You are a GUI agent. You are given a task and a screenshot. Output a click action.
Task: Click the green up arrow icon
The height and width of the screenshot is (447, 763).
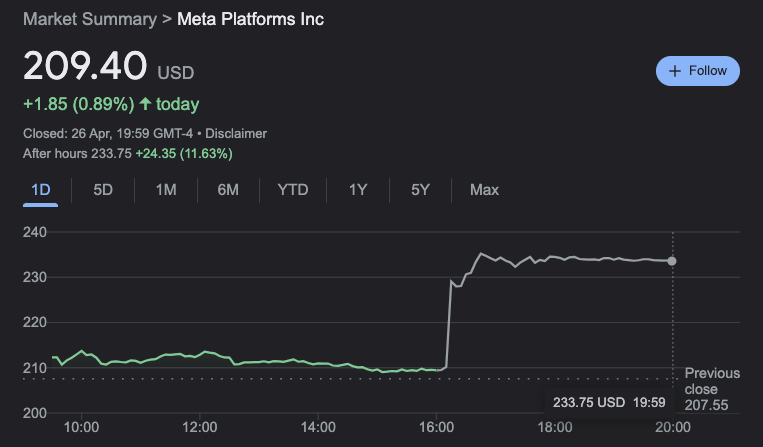[x=146, y=104]
